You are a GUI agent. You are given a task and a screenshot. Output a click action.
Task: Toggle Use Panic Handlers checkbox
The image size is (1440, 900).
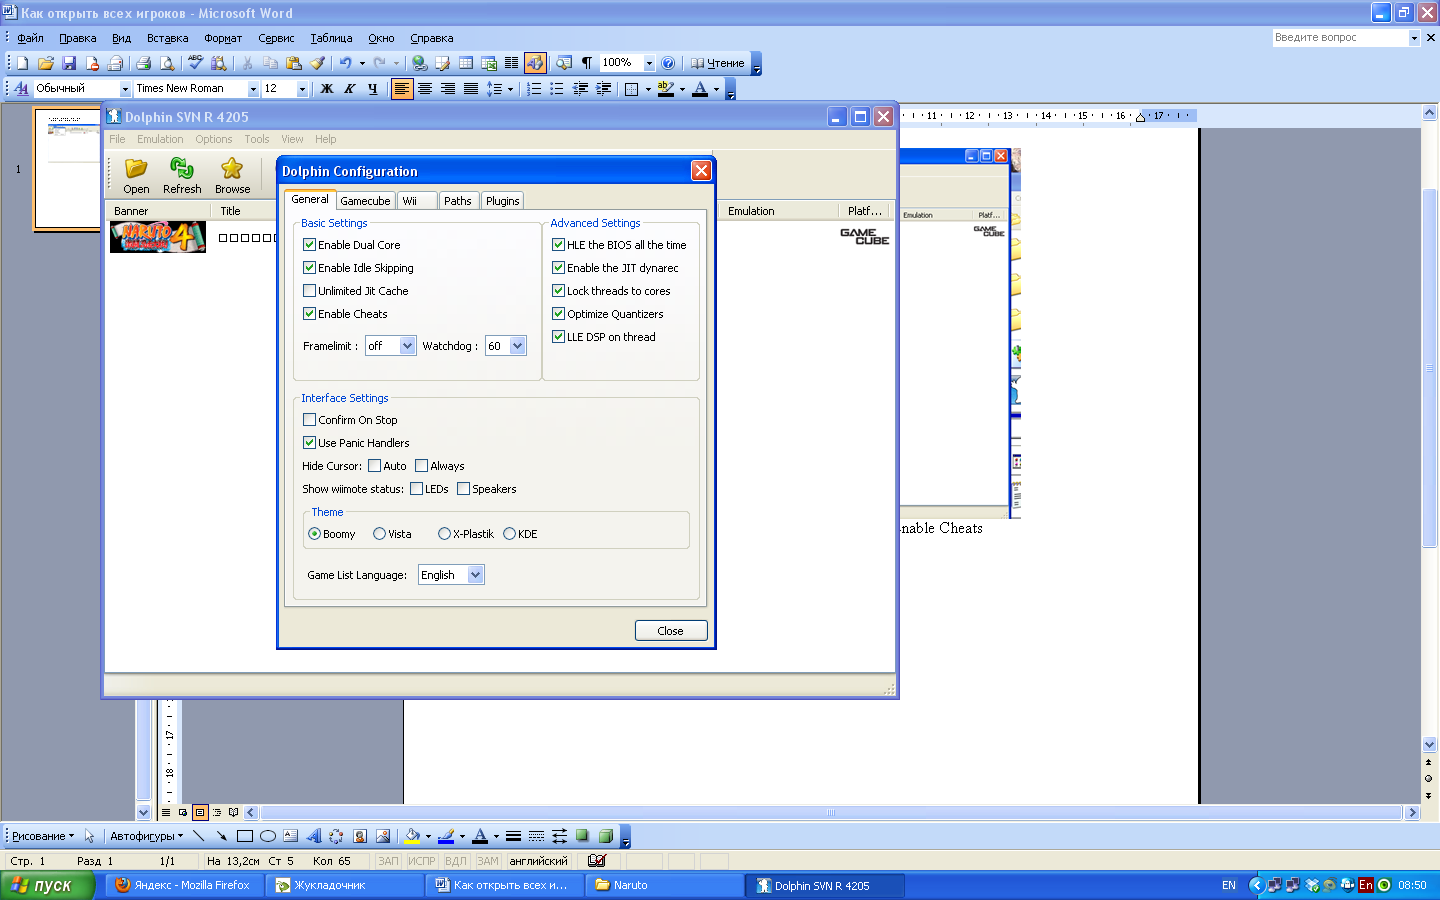[x=310, y=443]
